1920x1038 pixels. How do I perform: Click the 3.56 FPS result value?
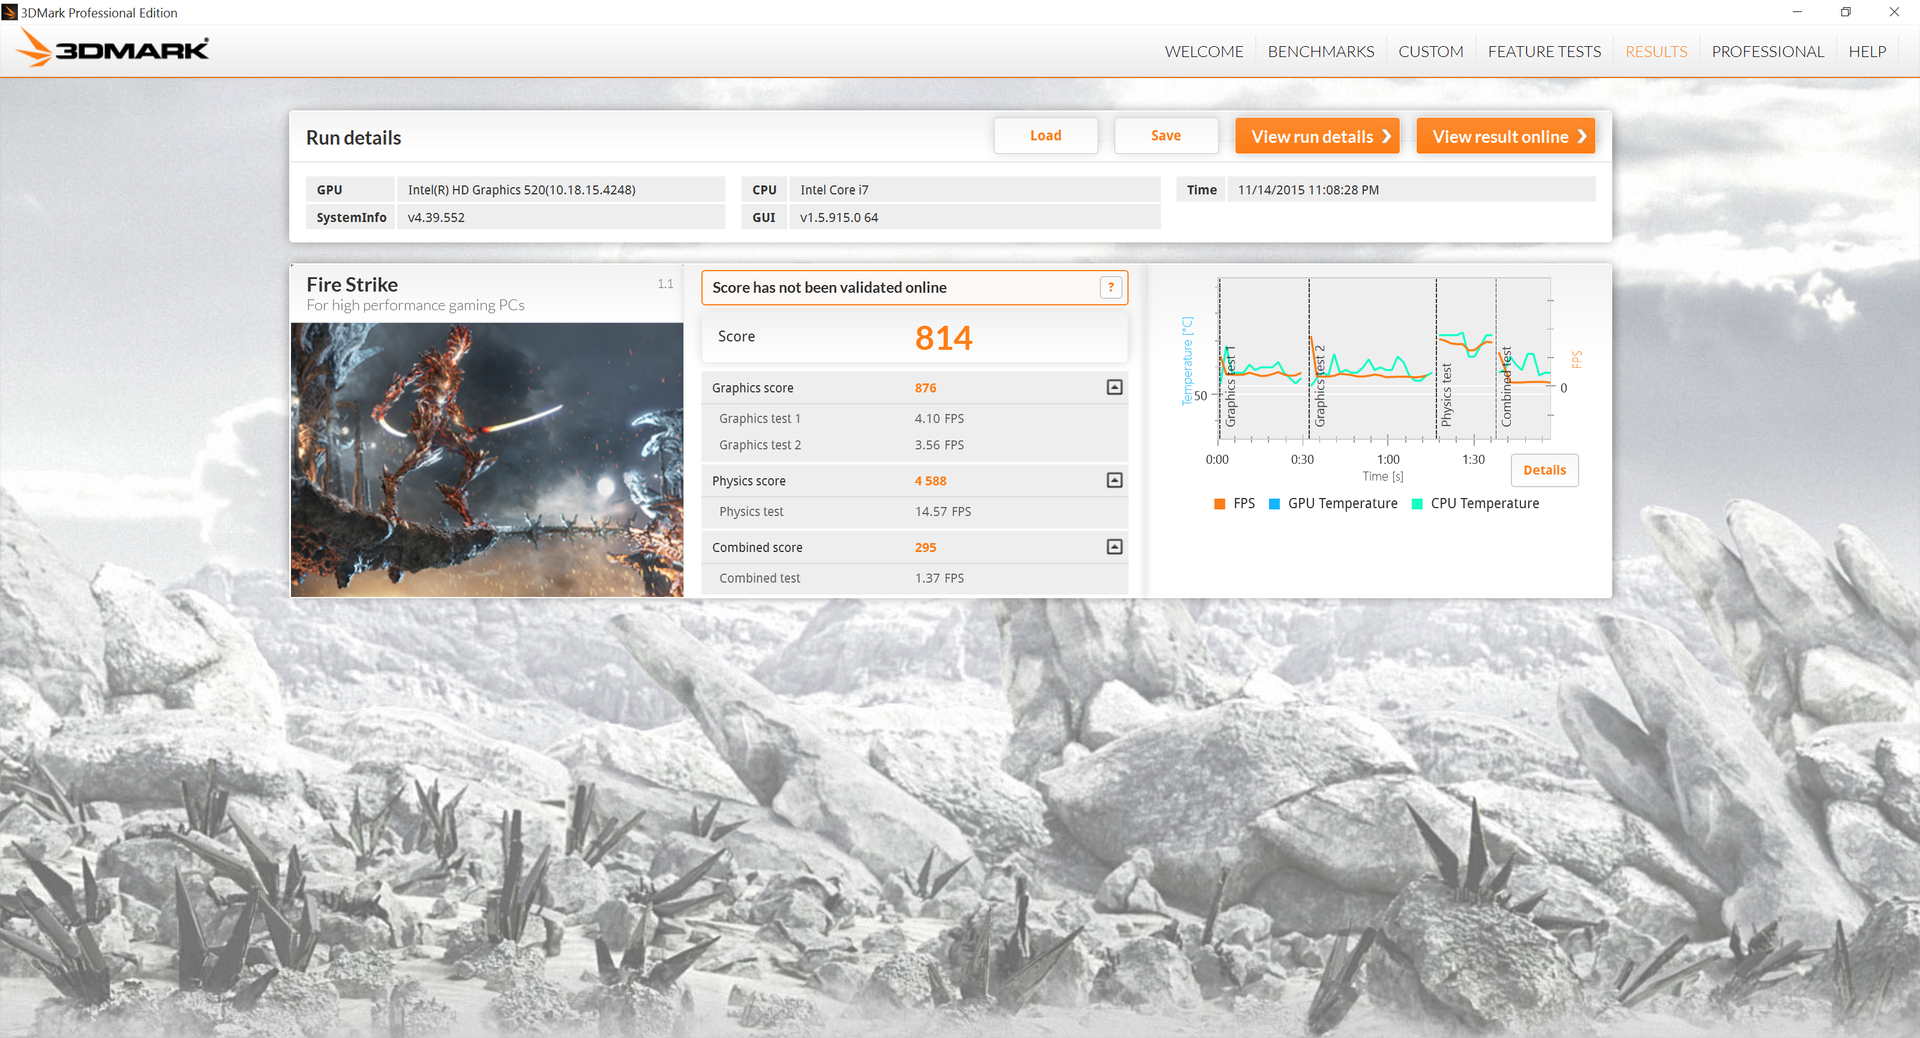click(939, 445)
